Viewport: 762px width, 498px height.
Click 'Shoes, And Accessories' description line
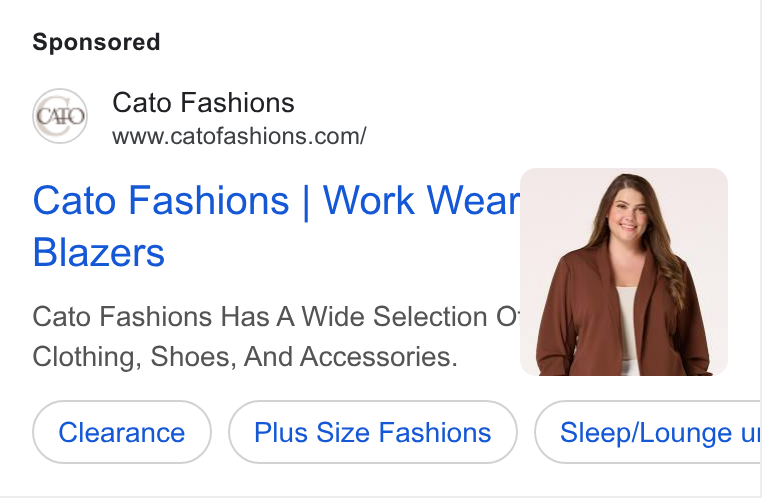[x=304, y=357]
